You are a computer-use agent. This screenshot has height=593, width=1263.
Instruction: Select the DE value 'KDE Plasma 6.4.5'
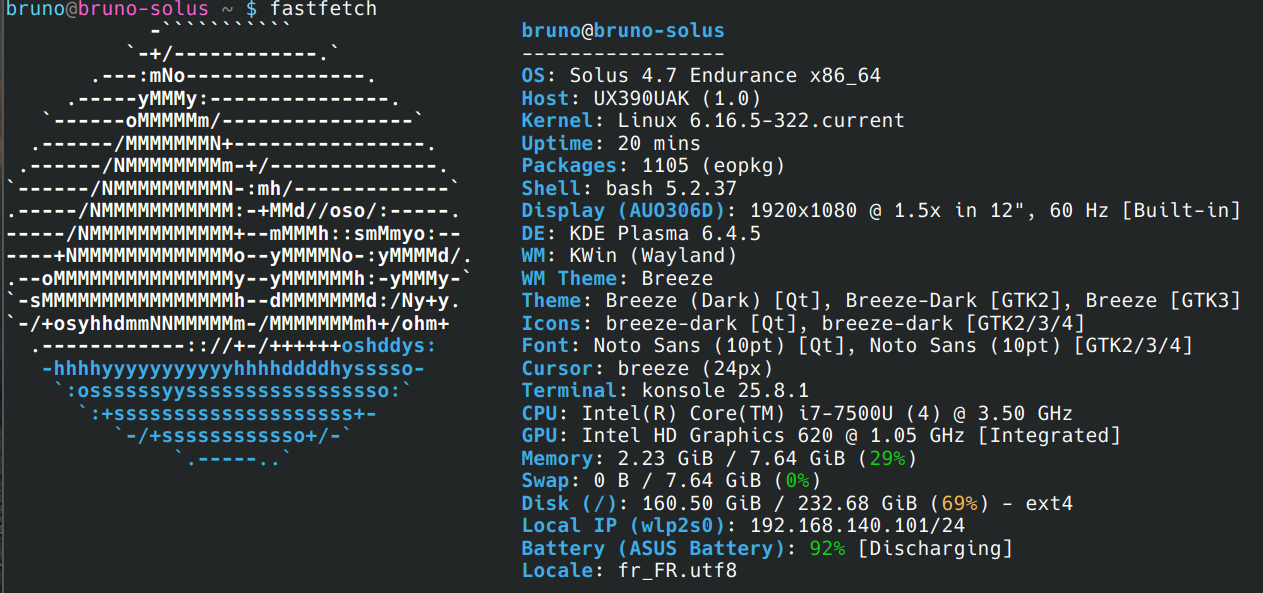click(665, 233)
